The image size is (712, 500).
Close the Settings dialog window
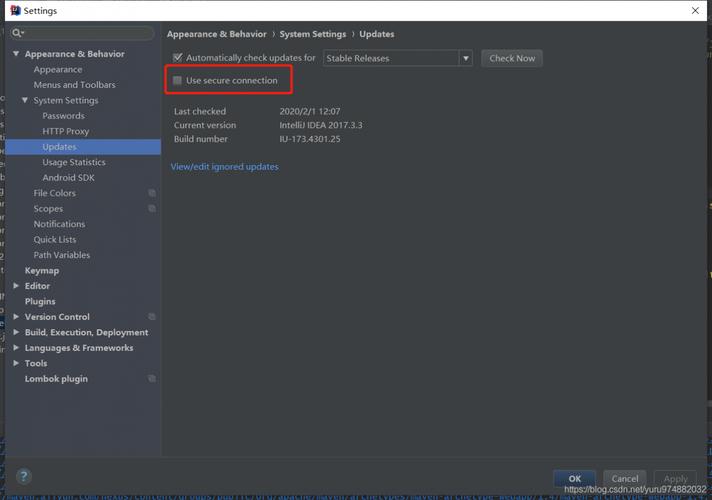(x=695, y=10)
